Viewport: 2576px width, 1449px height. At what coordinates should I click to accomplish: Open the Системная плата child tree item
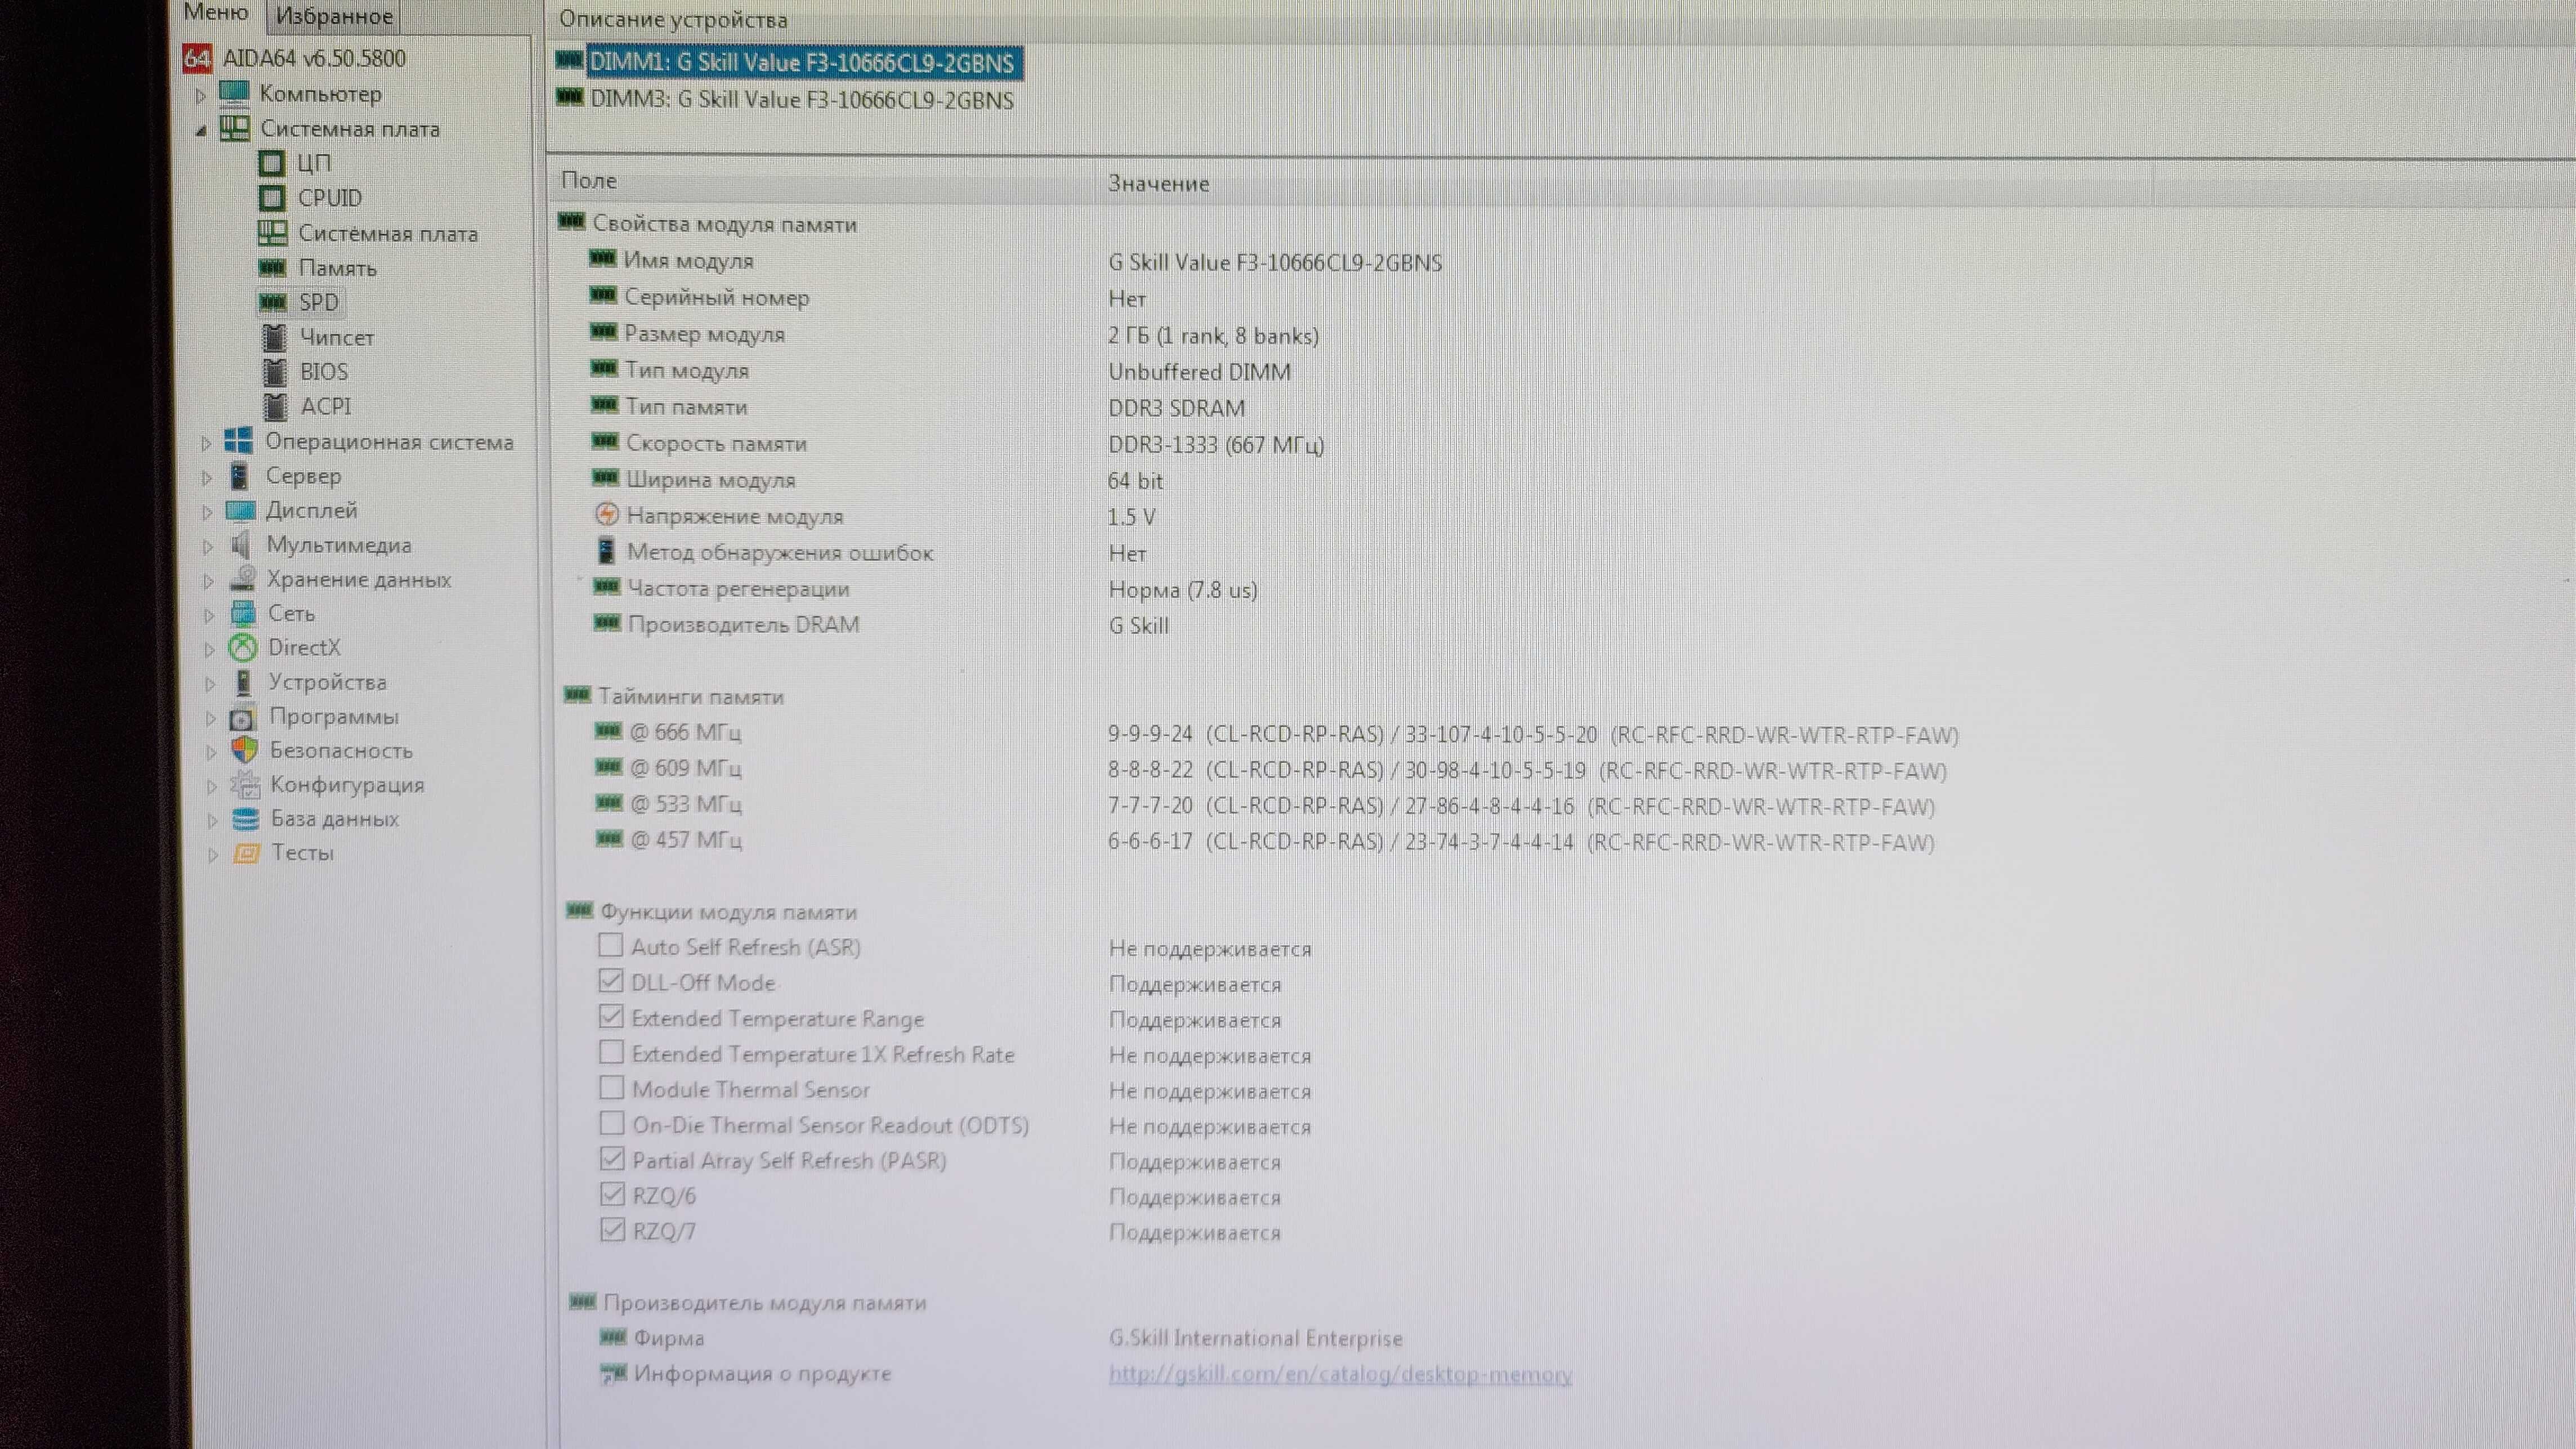pyautogui.click(x=388, y=234)
